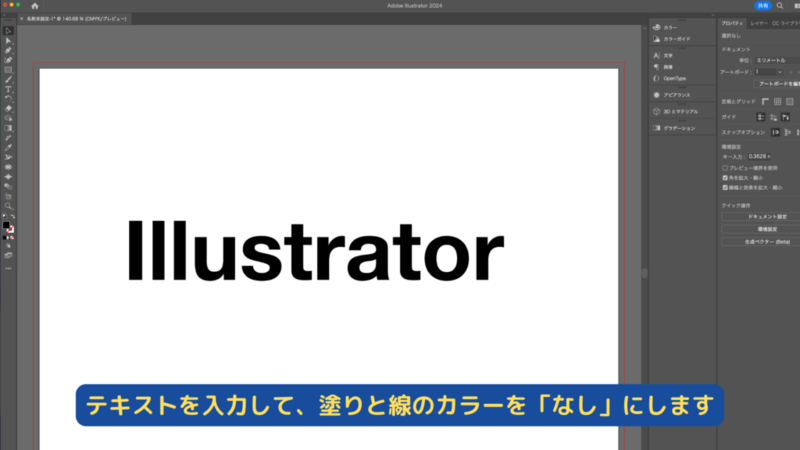Uncheck 線幅と効果を拡大・縮小 checkbox
Viewport: 800px width, 450px height.
point(725,187)
